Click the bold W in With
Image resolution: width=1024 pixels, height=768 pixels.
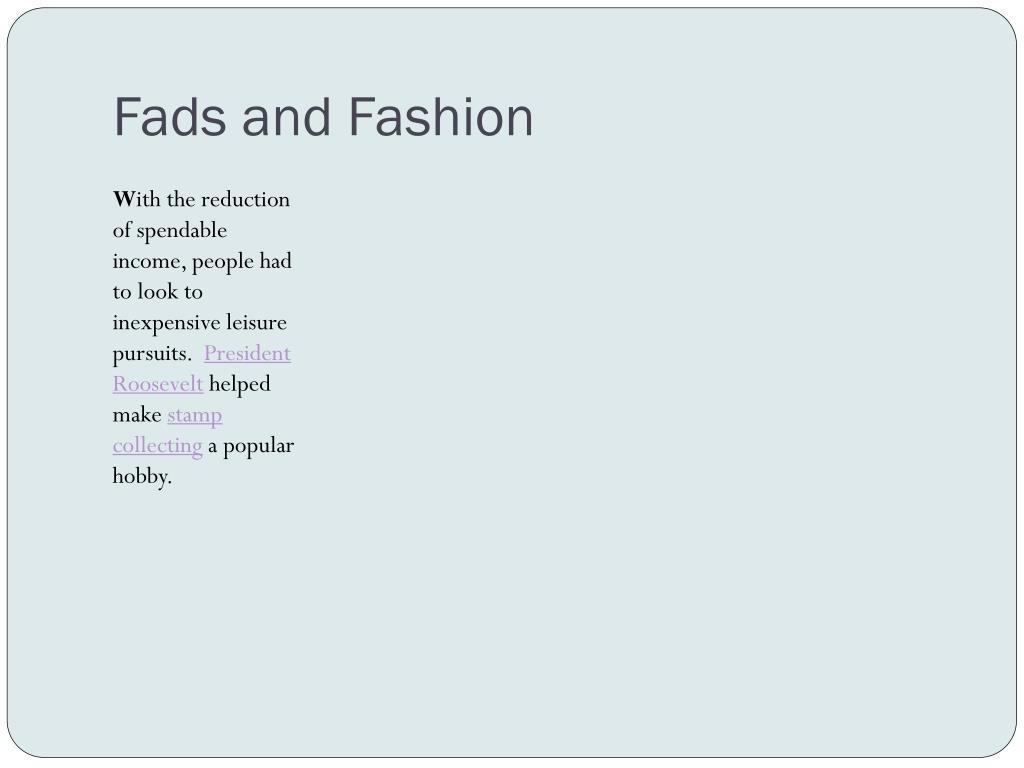point(123,199)
